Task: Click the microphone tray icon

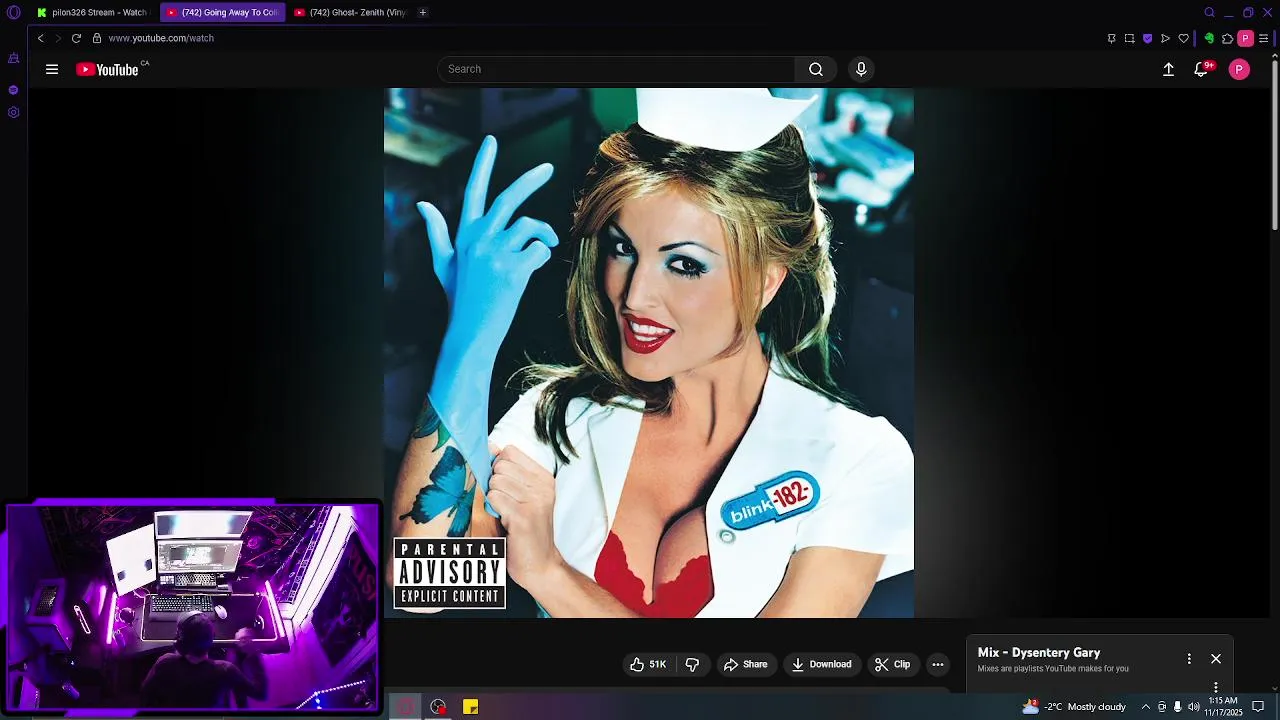Action: pos(1178,707)
